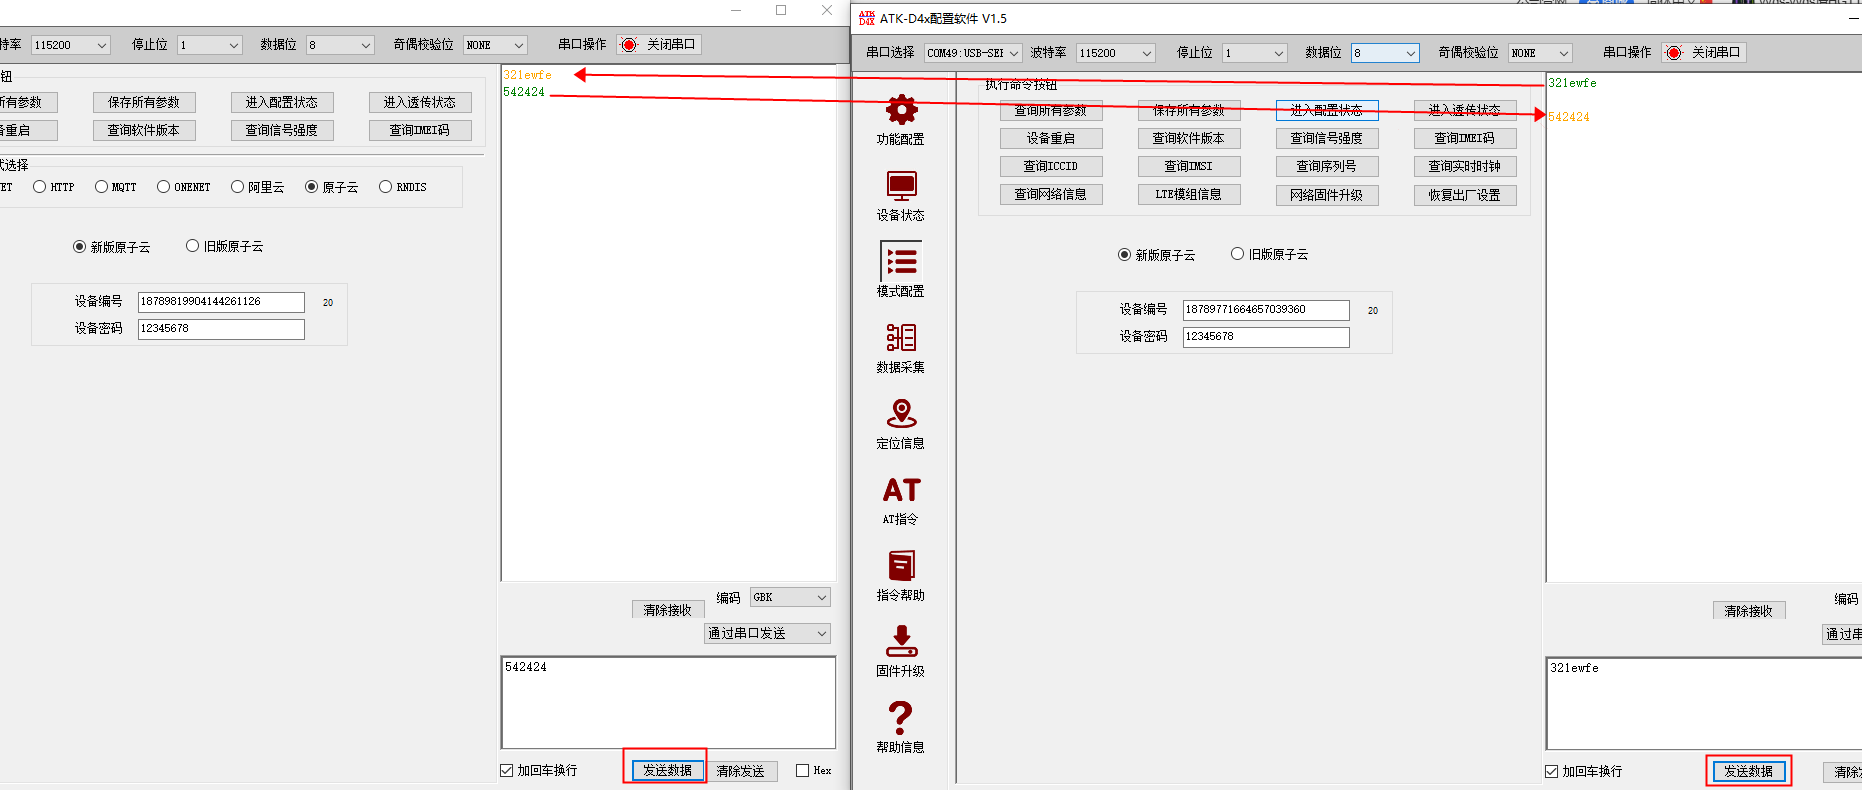Select the 旧版原子云 radio button in right window
Screen dimensions: 1862x790
pyautogui.click(x=1238, y=254)
